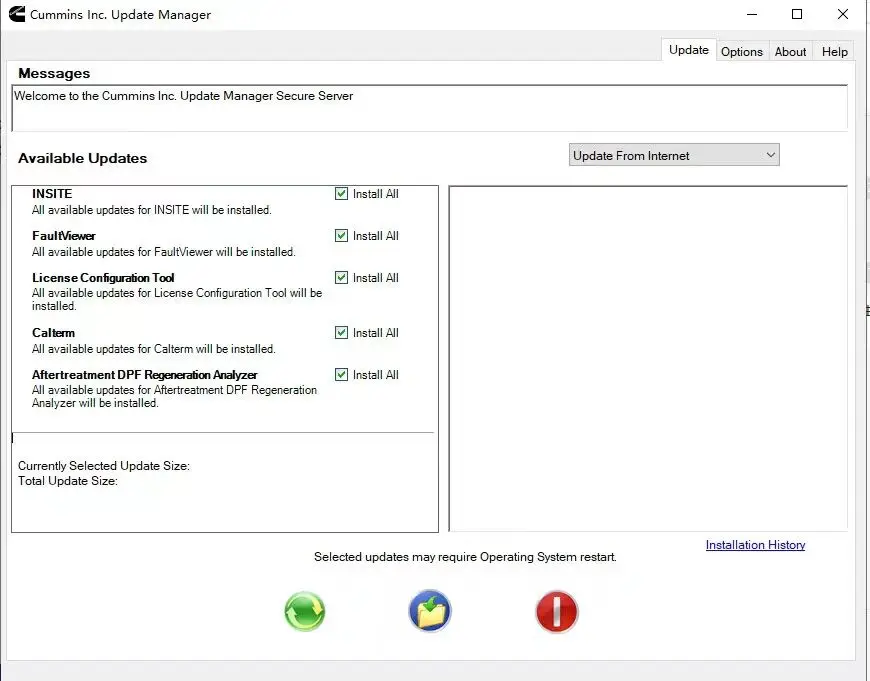This screenshot has height=681, width=870.
Task: Open the About tab
Action: tap(790, 52)
